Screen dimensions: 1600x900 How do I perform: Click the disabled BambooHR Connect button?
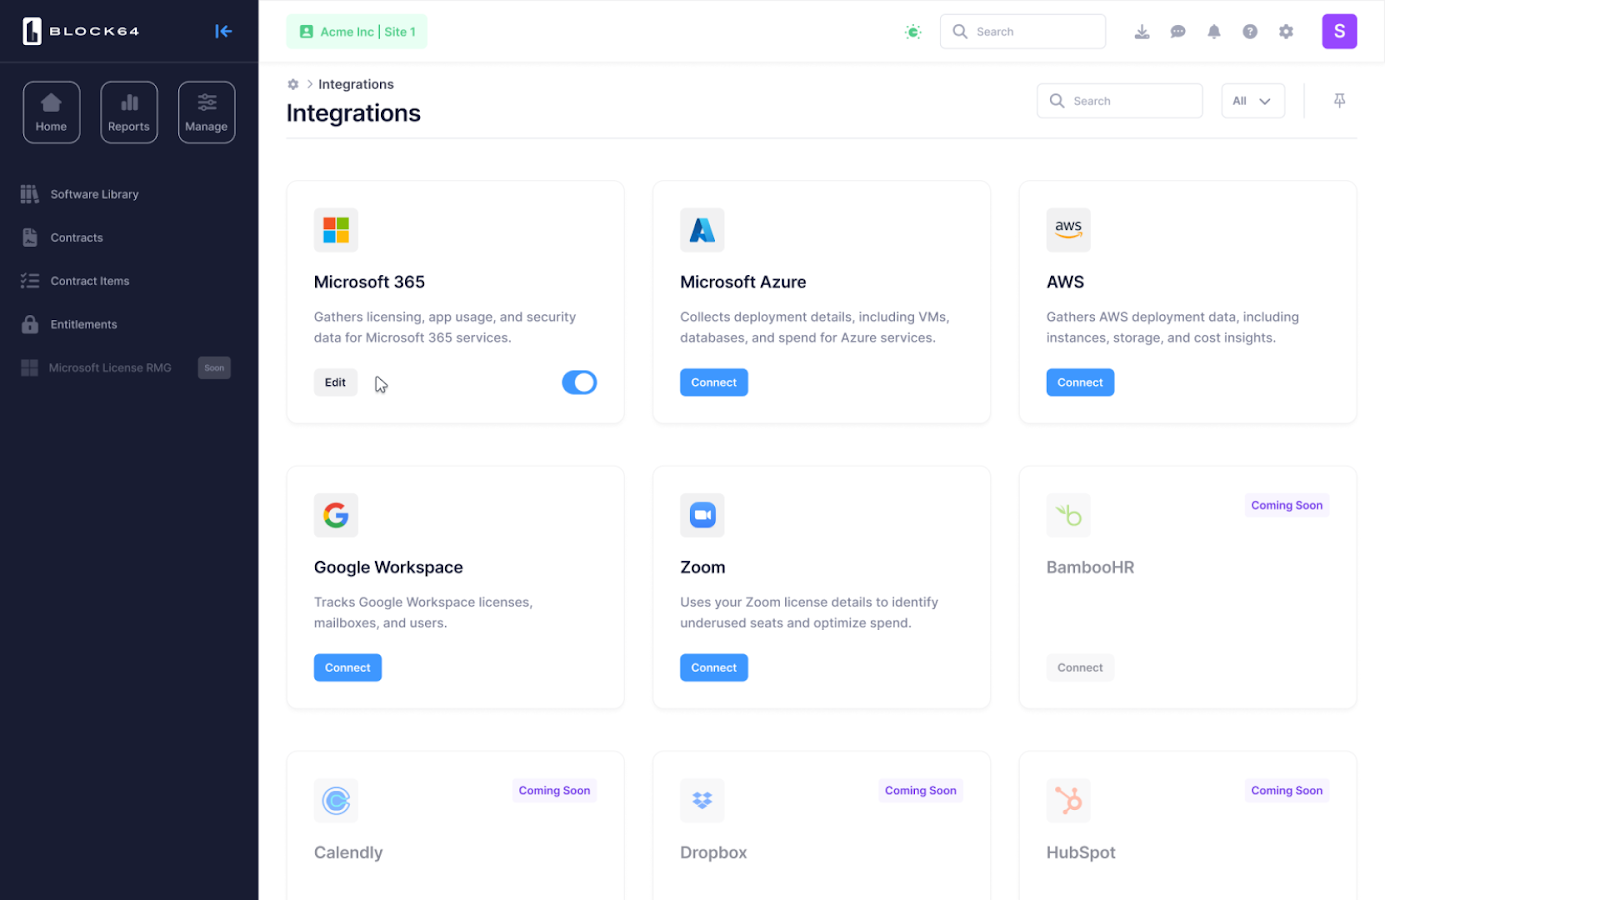tap(1080, 667)
